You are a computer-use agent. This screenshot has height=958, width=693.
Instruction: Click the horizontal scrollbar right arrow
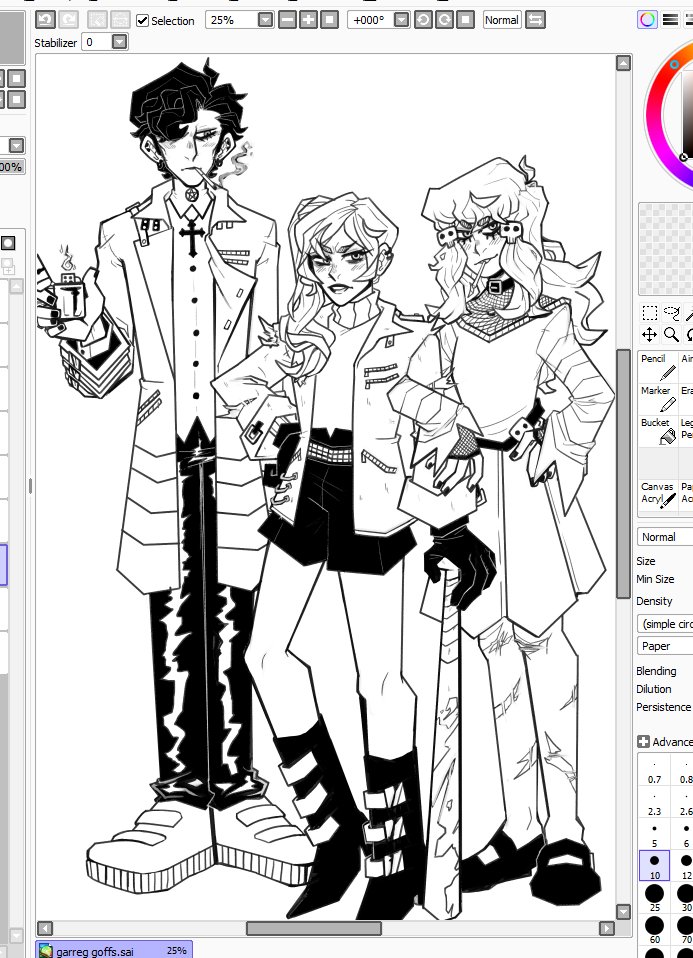point(606,928)
